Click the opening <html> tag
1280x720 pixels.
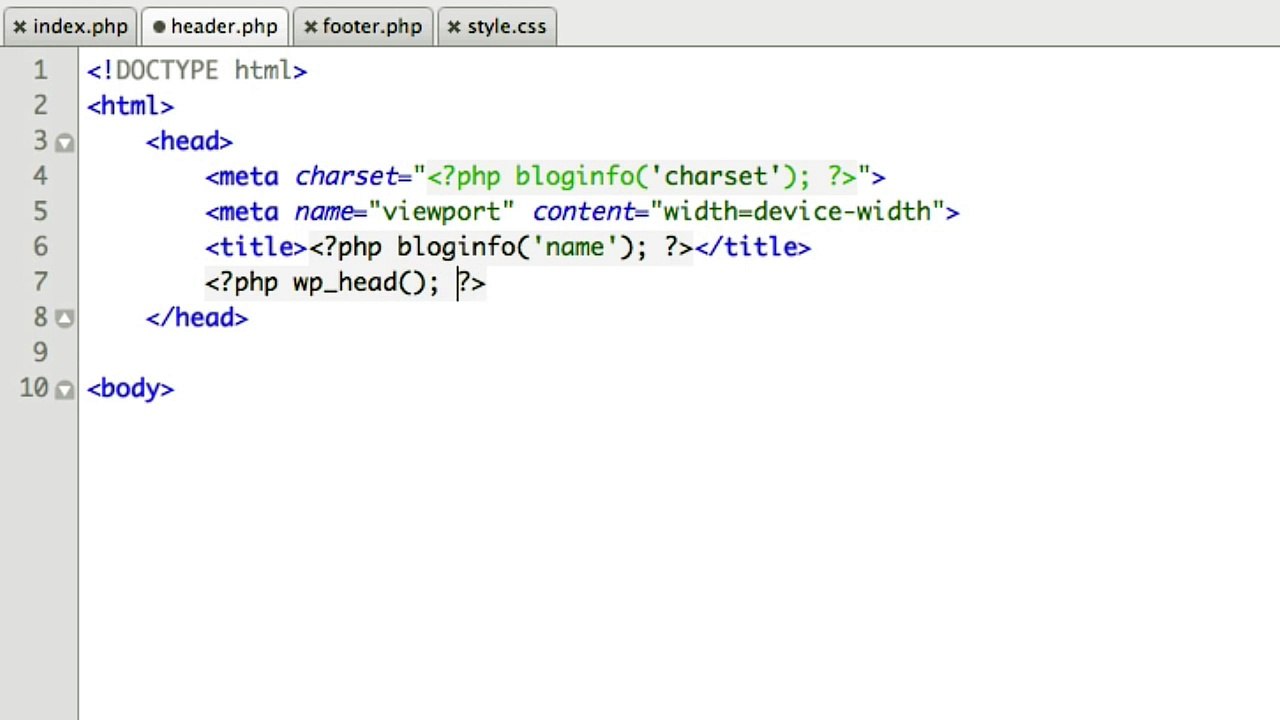point(130,106)
